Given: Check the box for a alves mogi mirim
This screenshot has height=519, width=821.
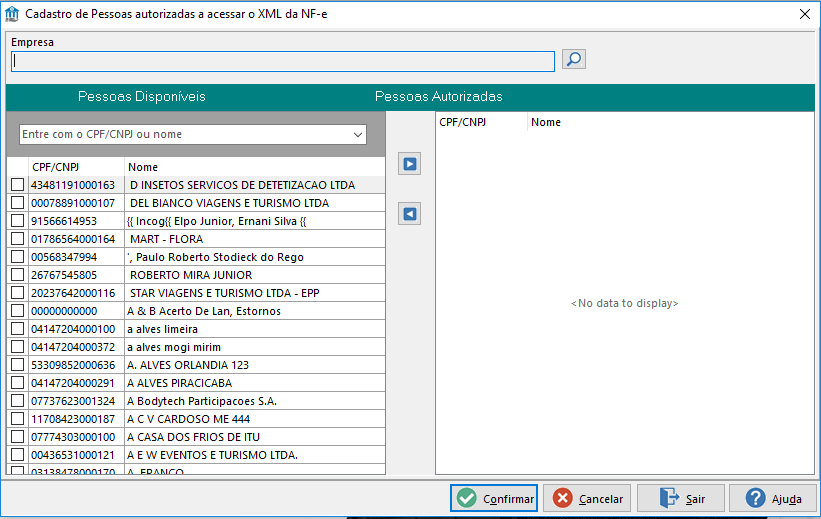Looking at the screenshot, I should pos(18,347).
